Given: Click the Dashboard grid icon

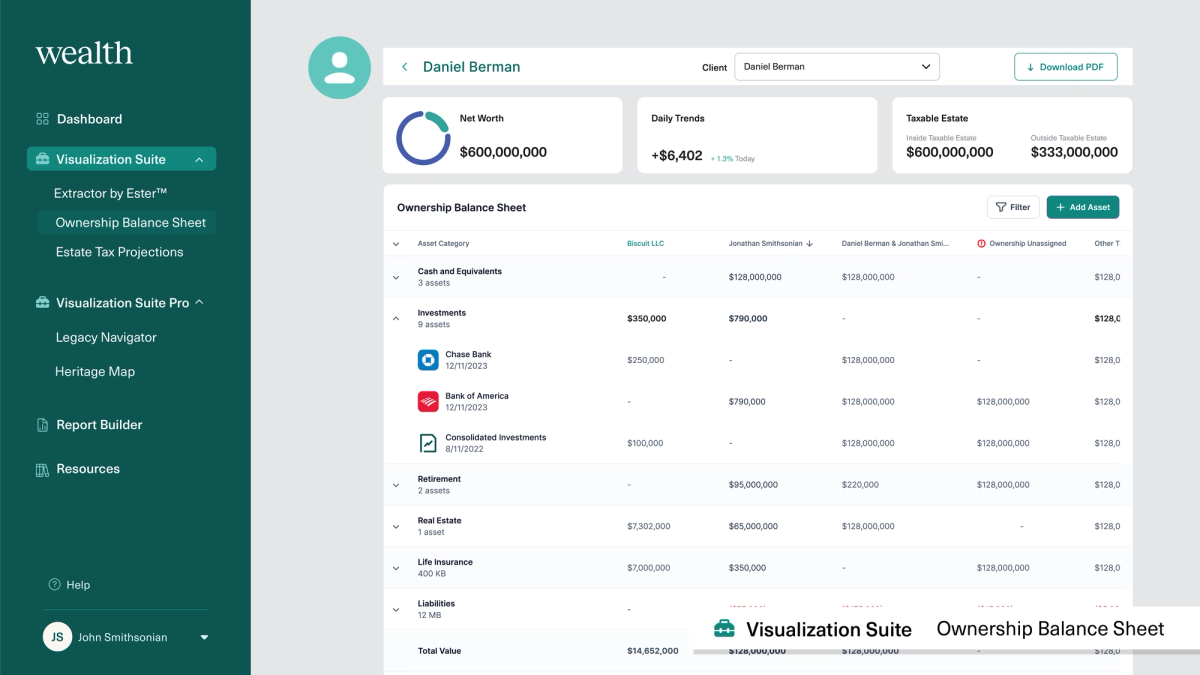Looking at the screenshot, I should [42, 119].
